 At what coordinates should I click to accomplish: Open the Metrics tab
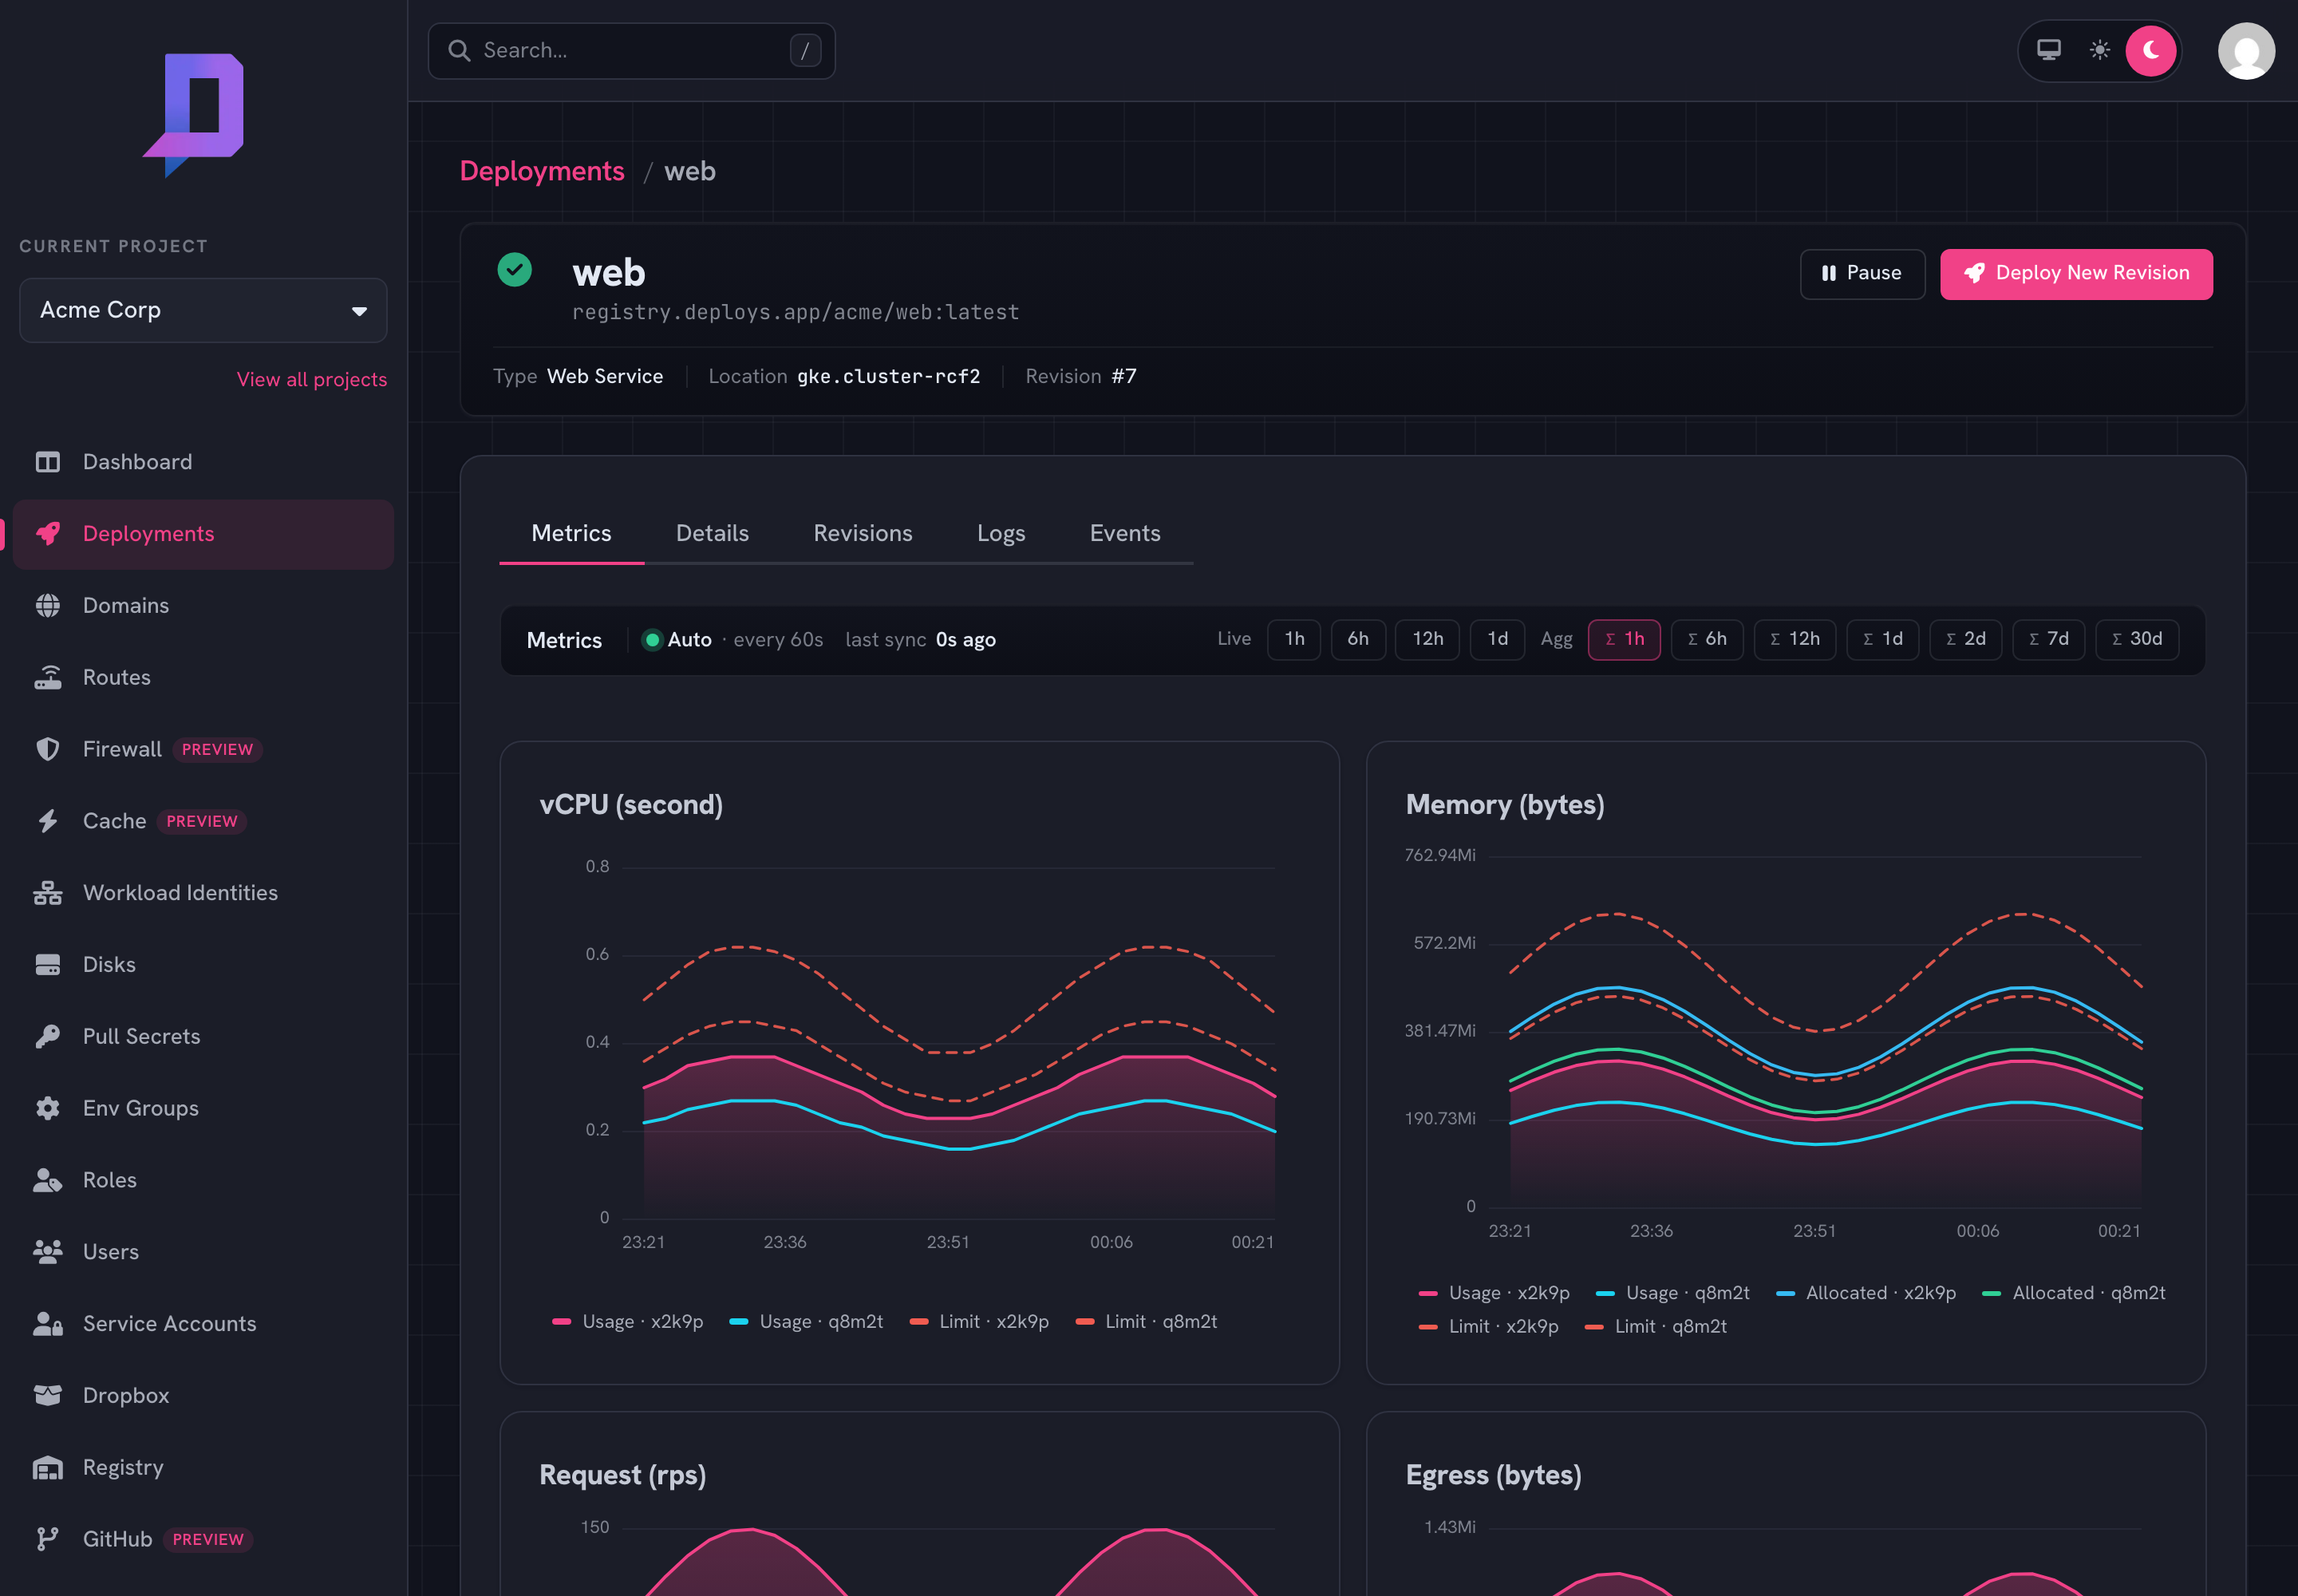[x=571, y=534]
